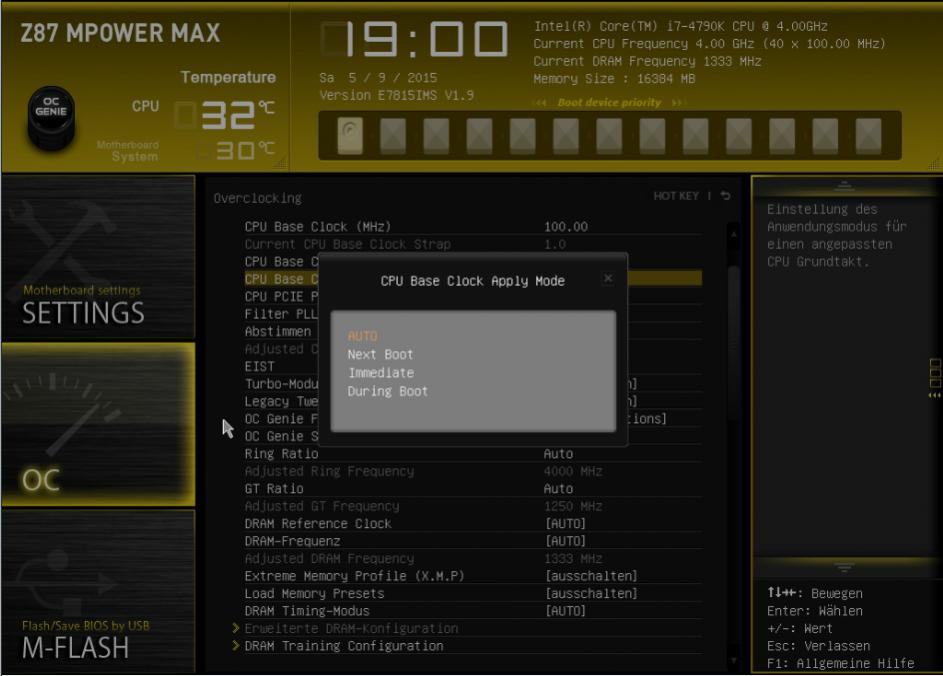
Task: Change the Ring Ratio Auto value
Action: click(558, 454)
